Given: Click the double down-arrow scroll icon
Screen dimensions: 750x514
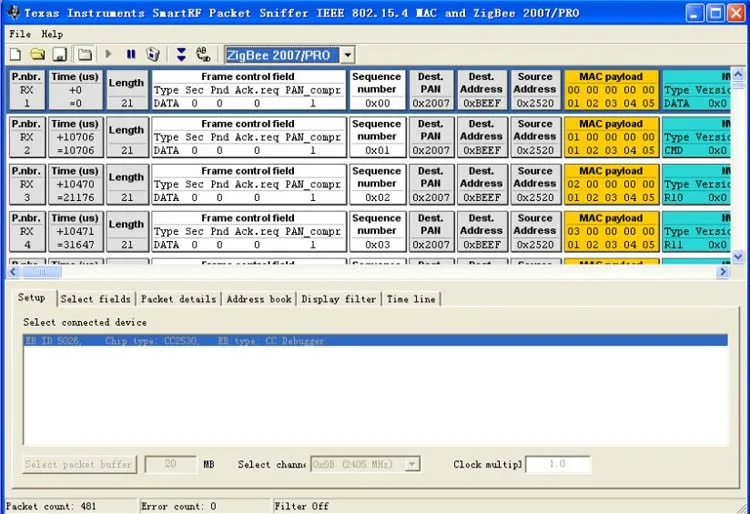Looking at the screenshot, I should (181, 54).
